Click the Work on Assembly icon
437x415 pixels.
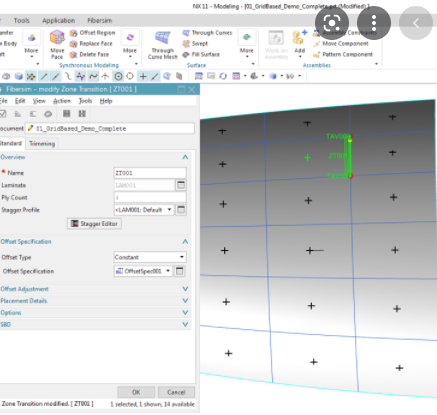276,45
